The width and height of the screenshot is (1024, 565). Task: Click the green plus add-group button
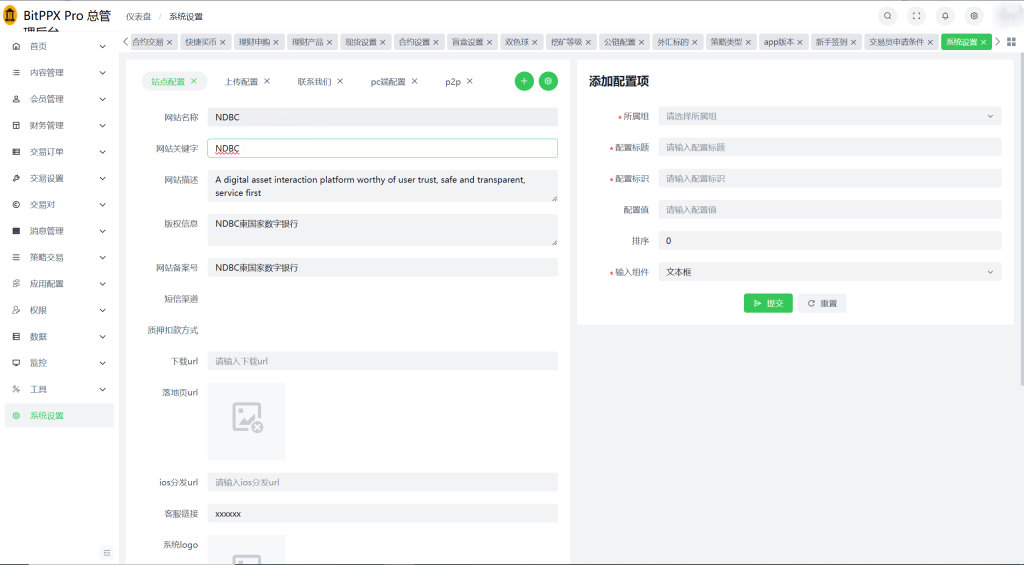coord(524,81)
